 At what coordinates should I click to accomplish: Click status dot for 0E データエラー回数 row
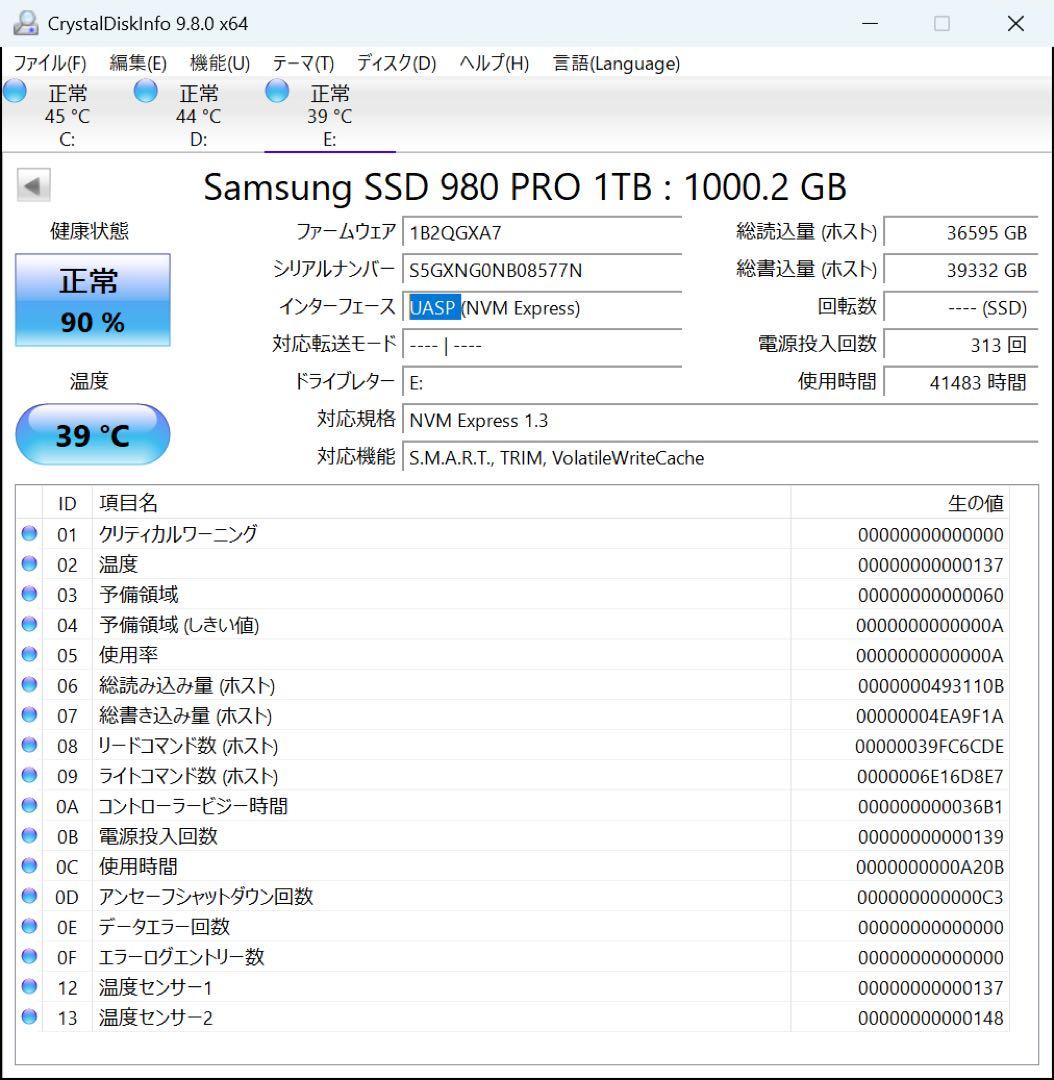pos(29,926)
